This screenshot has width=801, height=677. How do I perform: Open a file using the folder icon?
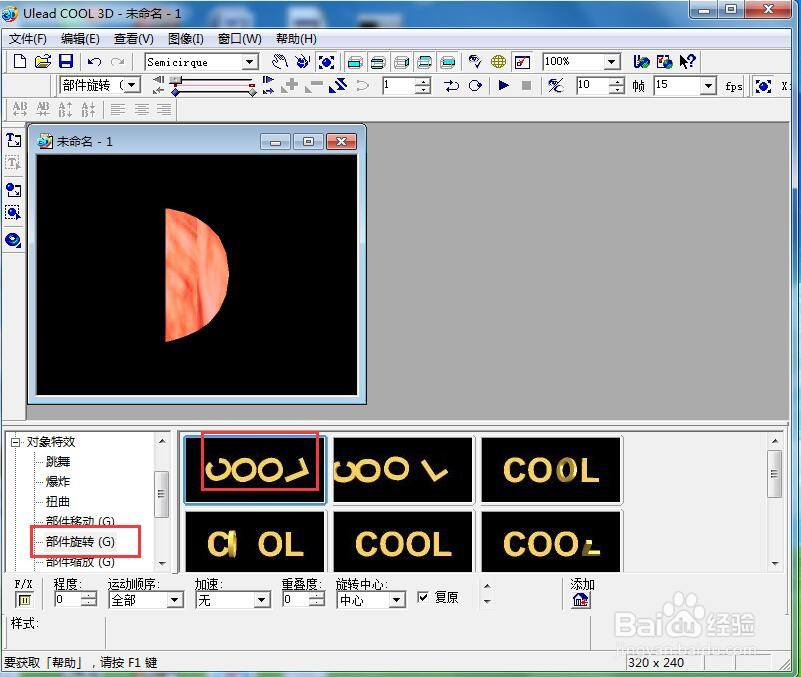(x=43, y=62)
